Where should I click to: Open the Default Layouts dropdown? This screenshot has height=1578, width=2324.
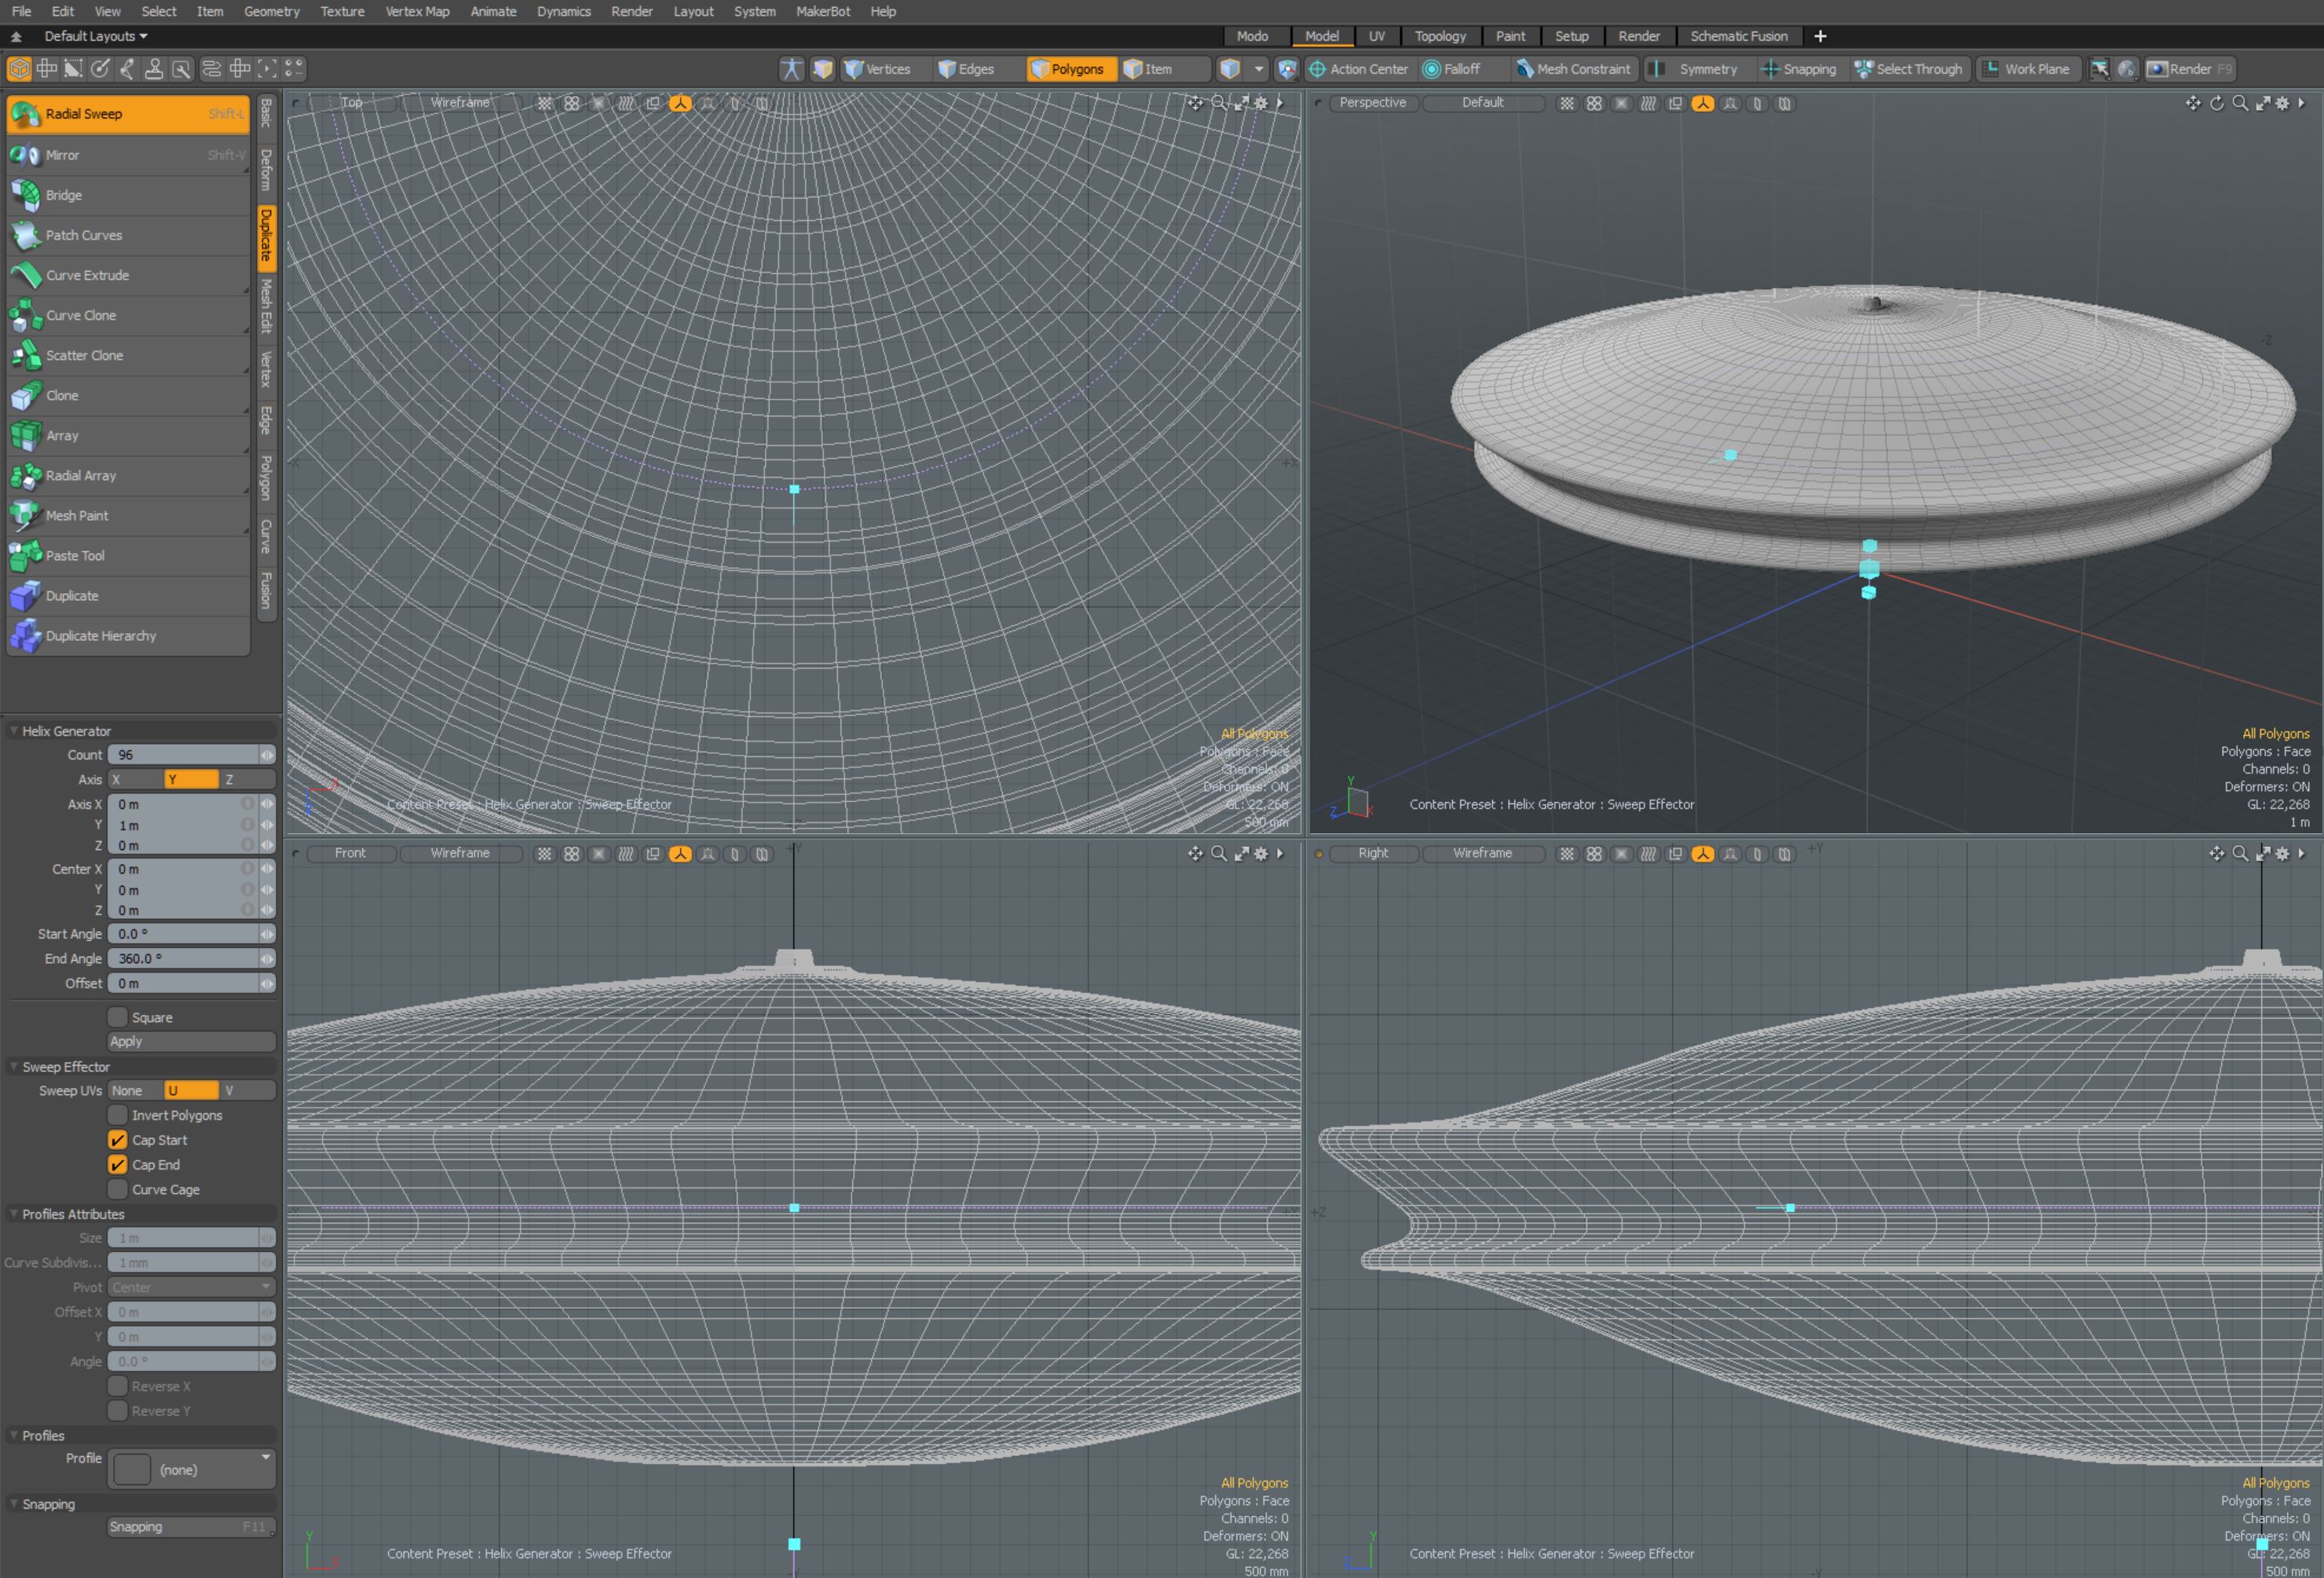[95, 36]
